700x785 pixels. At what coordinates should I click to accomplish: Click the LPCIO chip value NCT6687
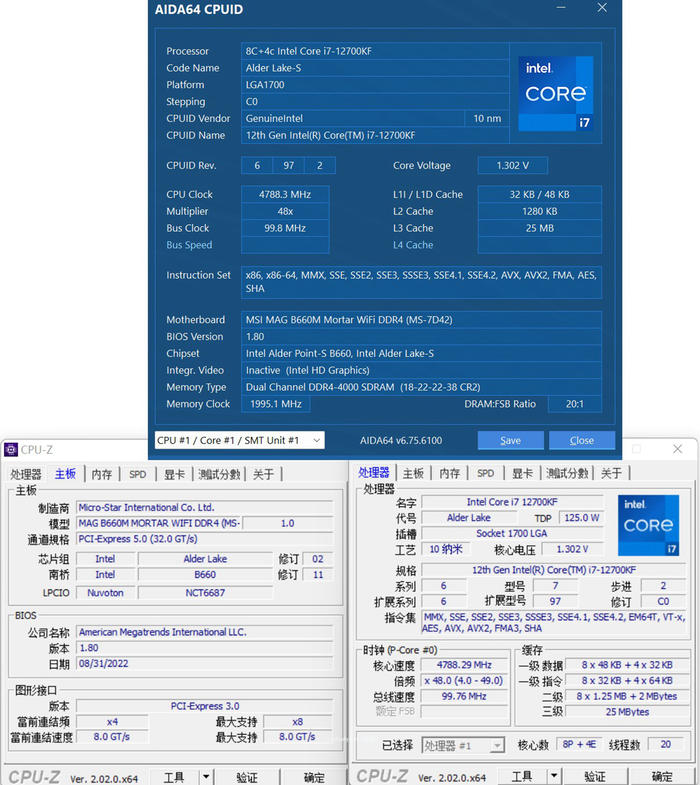pyautogui.click(x=205, y=593)
